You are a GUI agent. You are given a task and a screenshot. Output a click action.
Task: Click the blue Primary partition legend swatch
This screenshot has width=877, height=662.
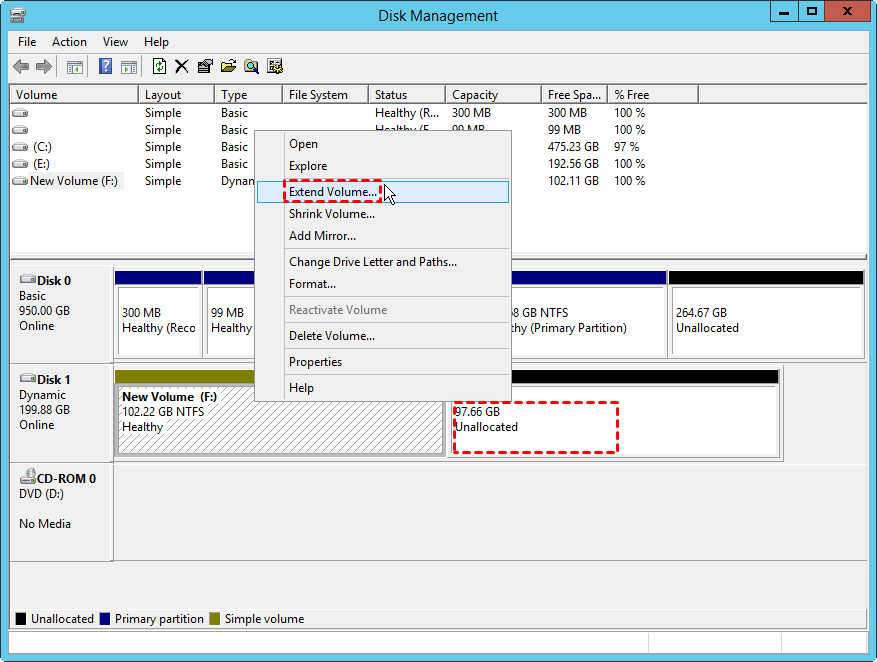[105, 619]
